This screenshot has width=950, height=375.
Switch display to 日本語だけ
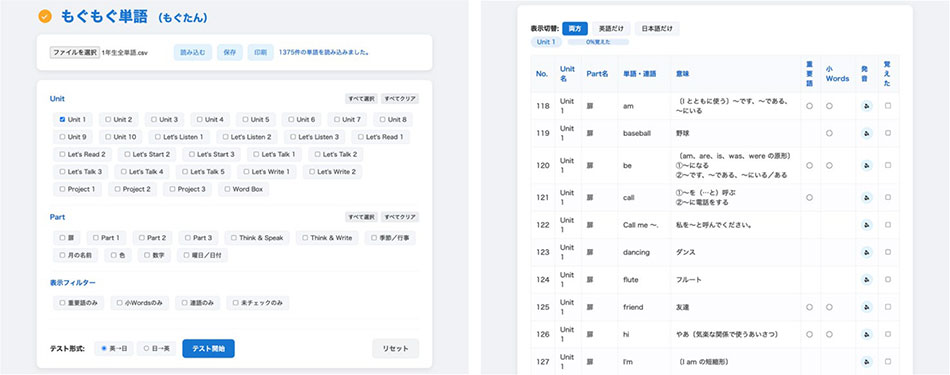click(x=657, y=28)
